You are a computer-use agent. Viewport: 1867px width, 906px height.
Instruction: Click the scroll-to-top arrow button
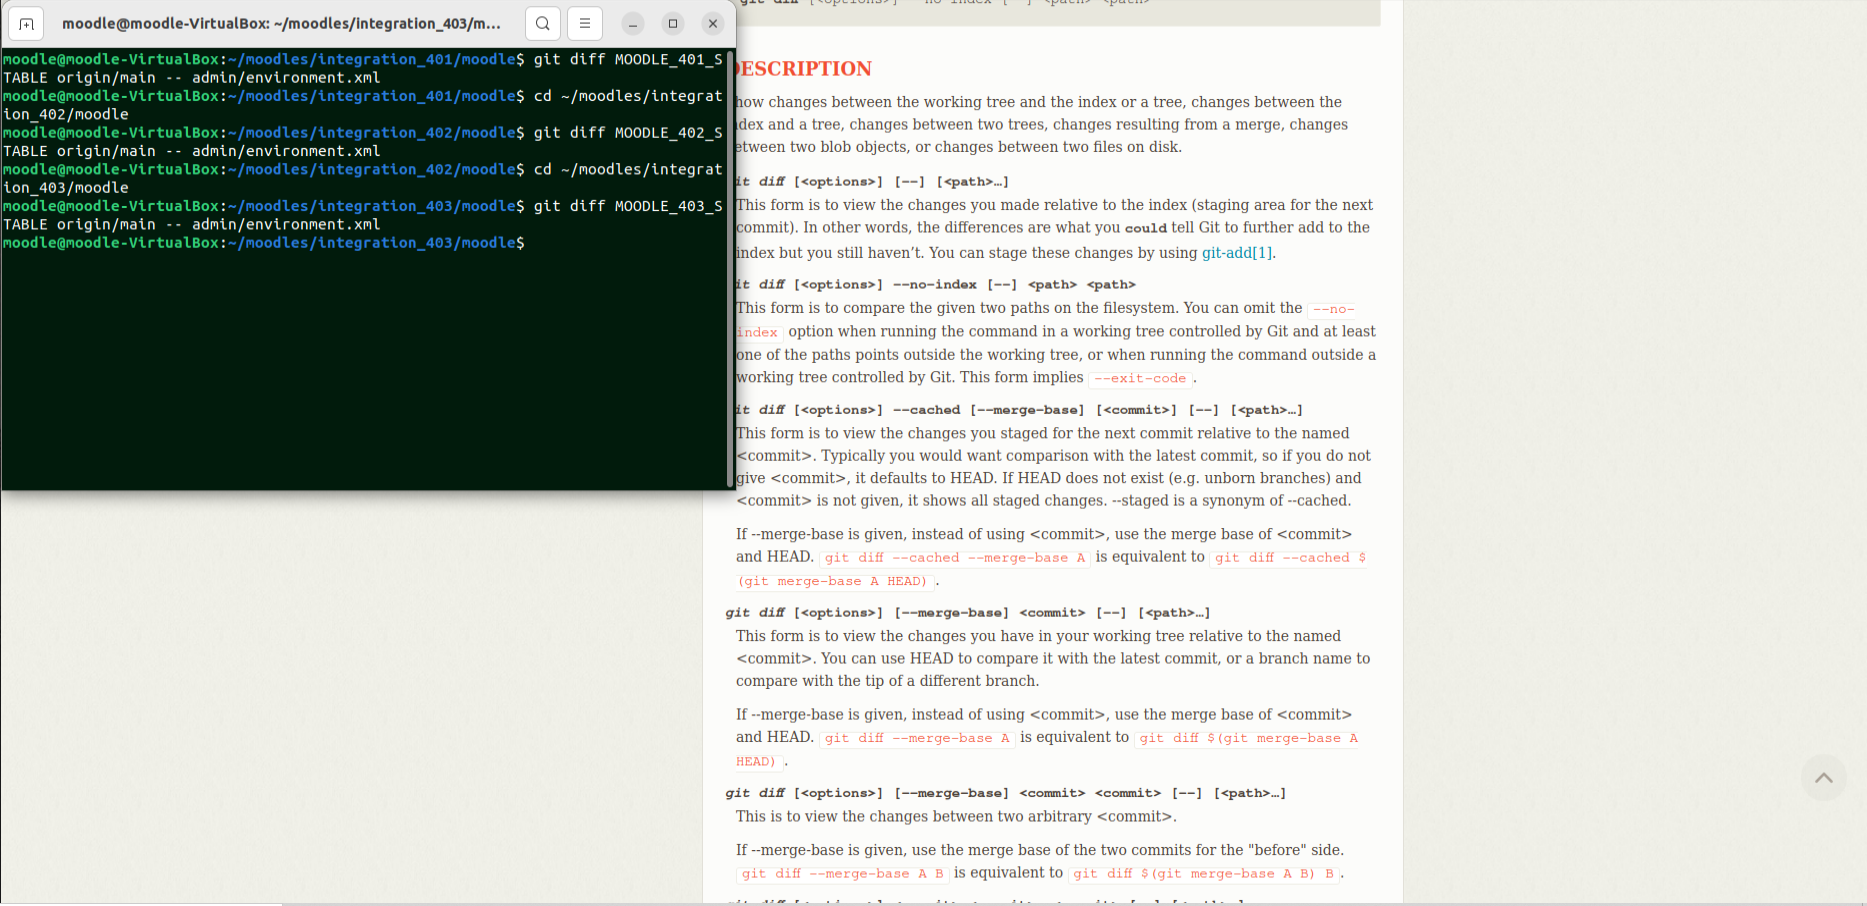1824,778
